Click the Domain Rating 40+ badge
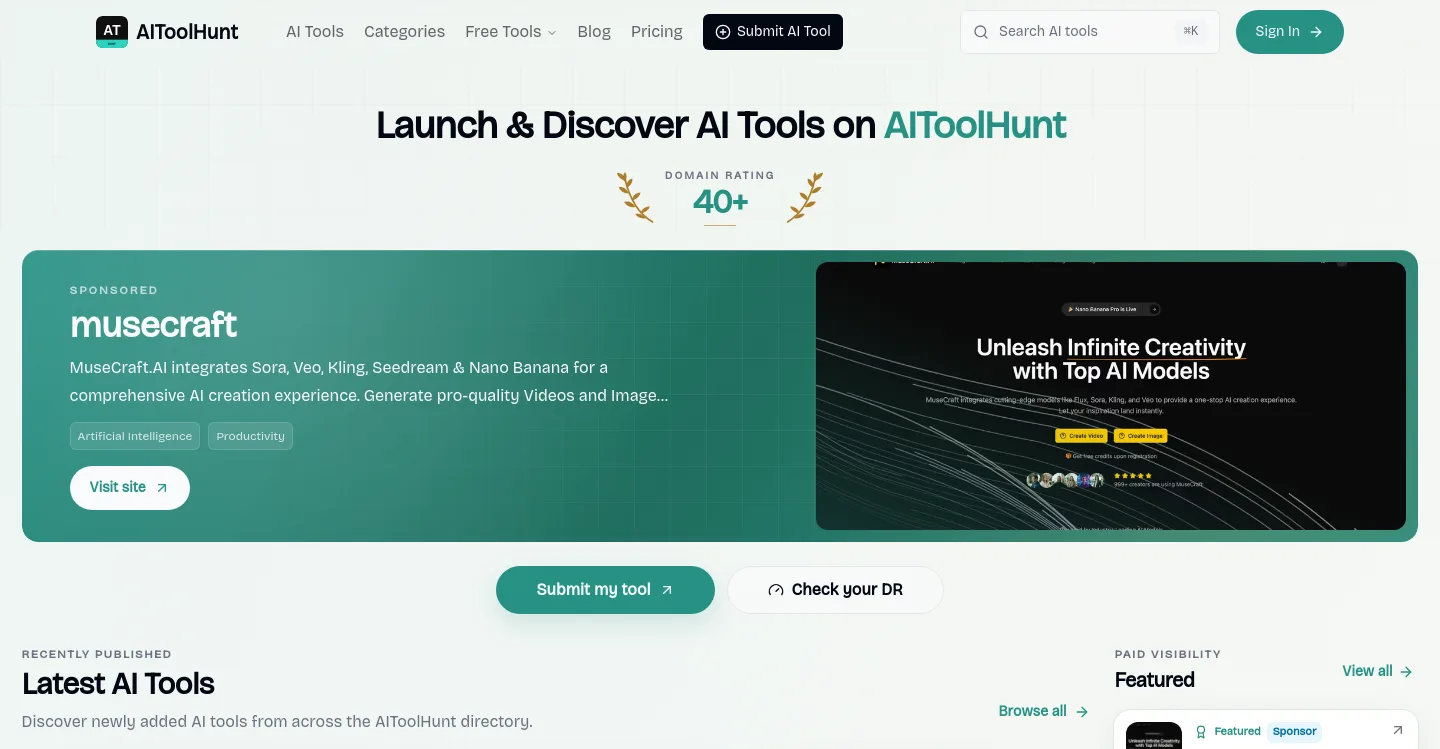 (720, 196)
